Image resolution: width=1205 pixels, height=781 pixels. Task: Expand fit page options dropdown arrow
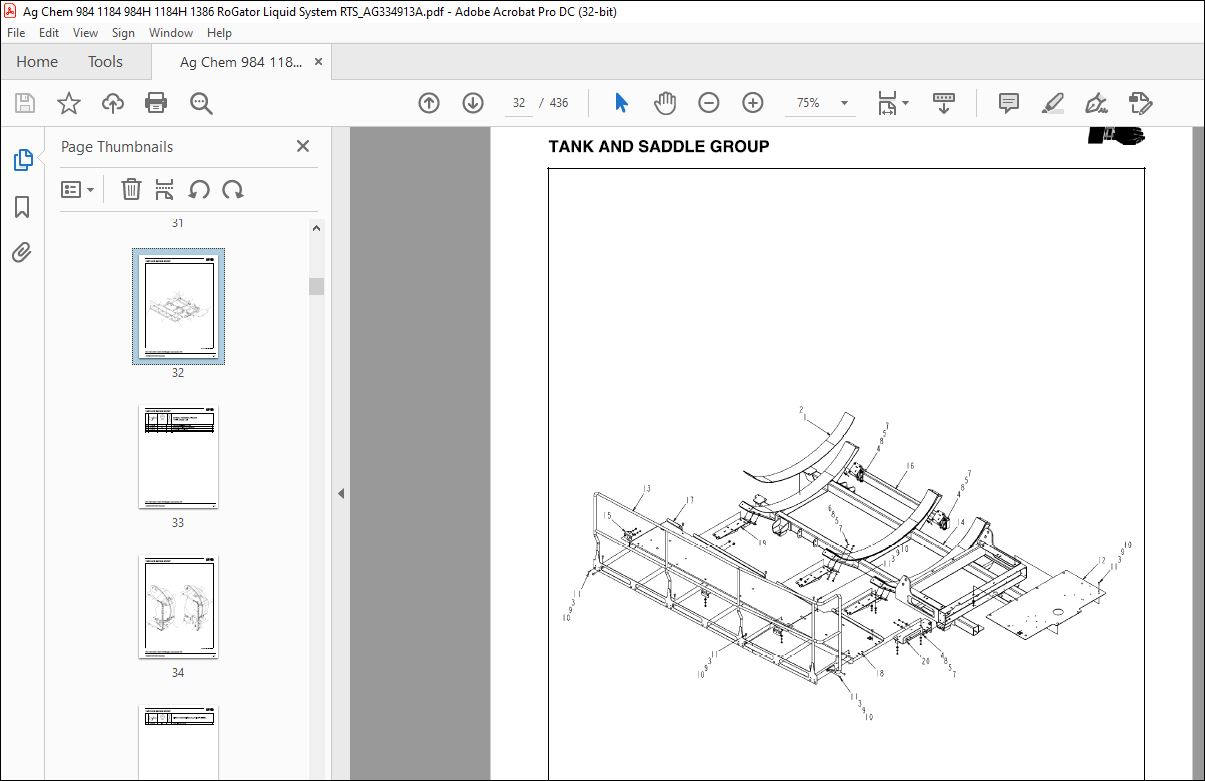click(906, 103)
